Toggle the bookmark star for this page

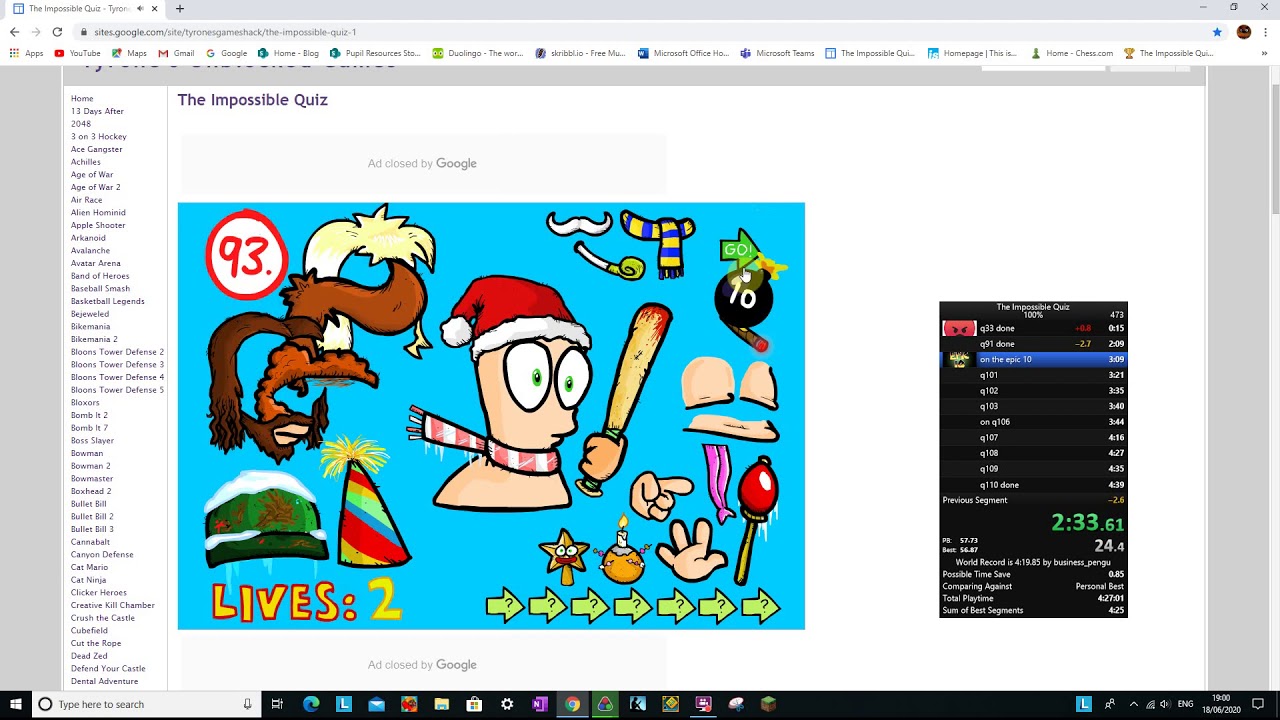(1217, 32)
